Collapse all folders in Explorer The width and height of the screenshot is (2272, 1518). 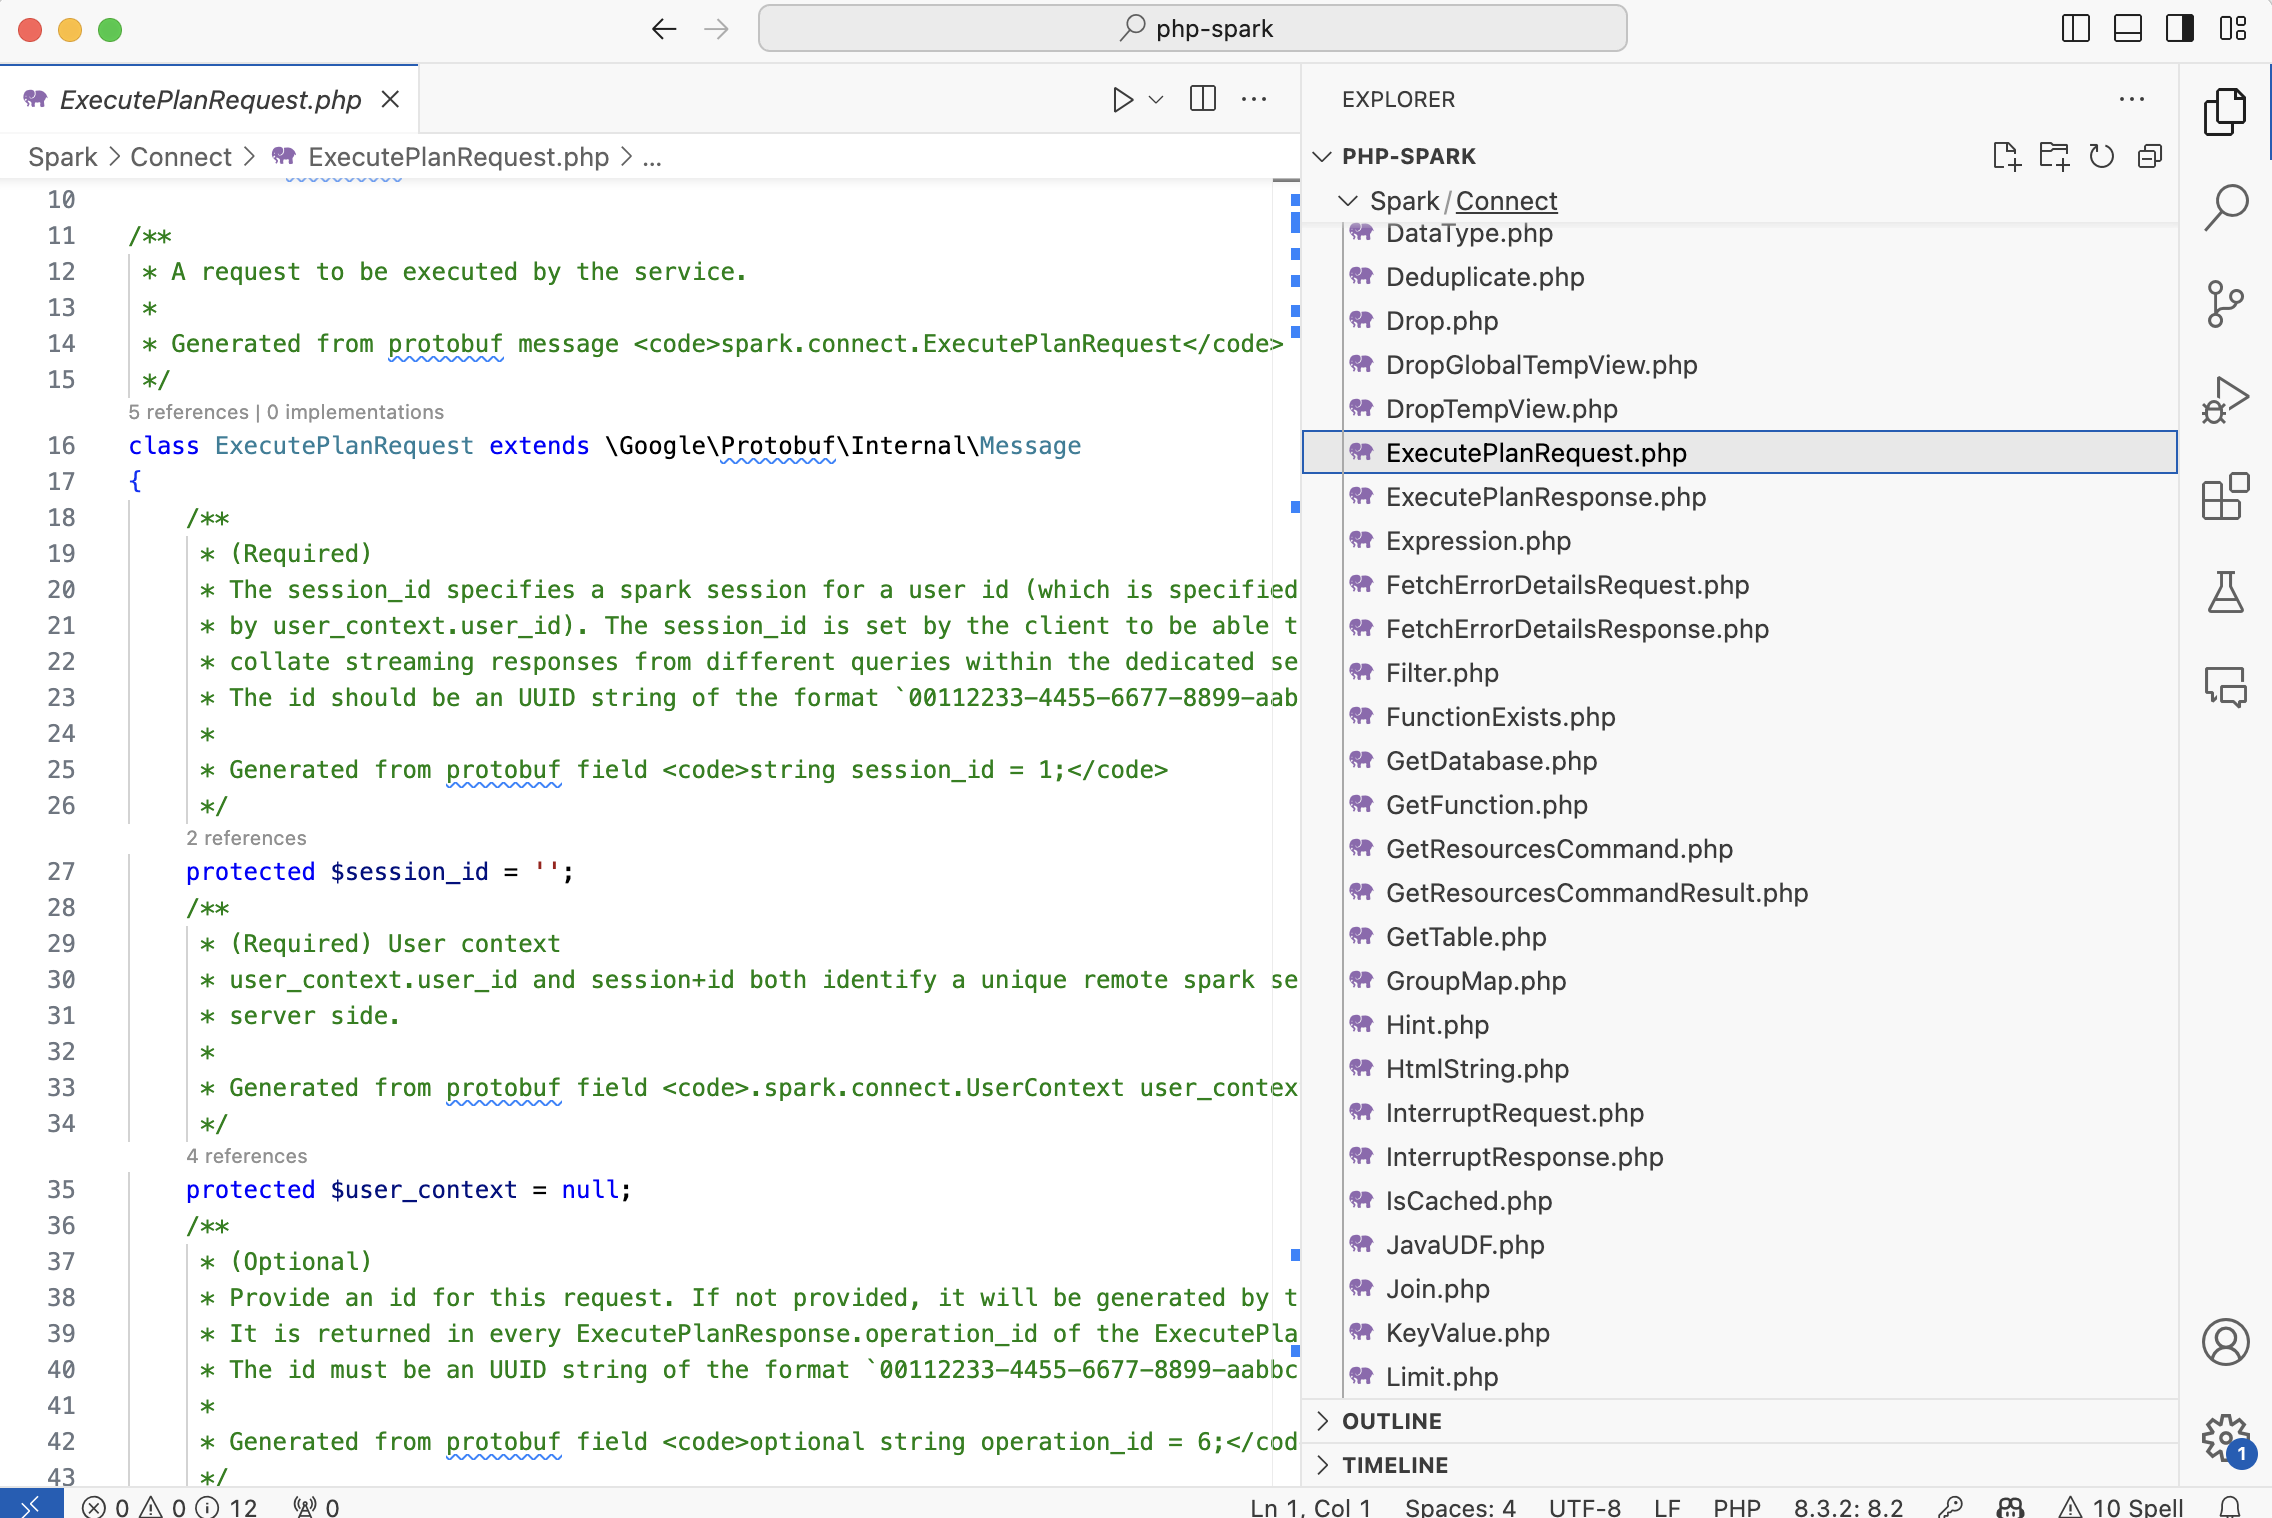[2150, 156]
